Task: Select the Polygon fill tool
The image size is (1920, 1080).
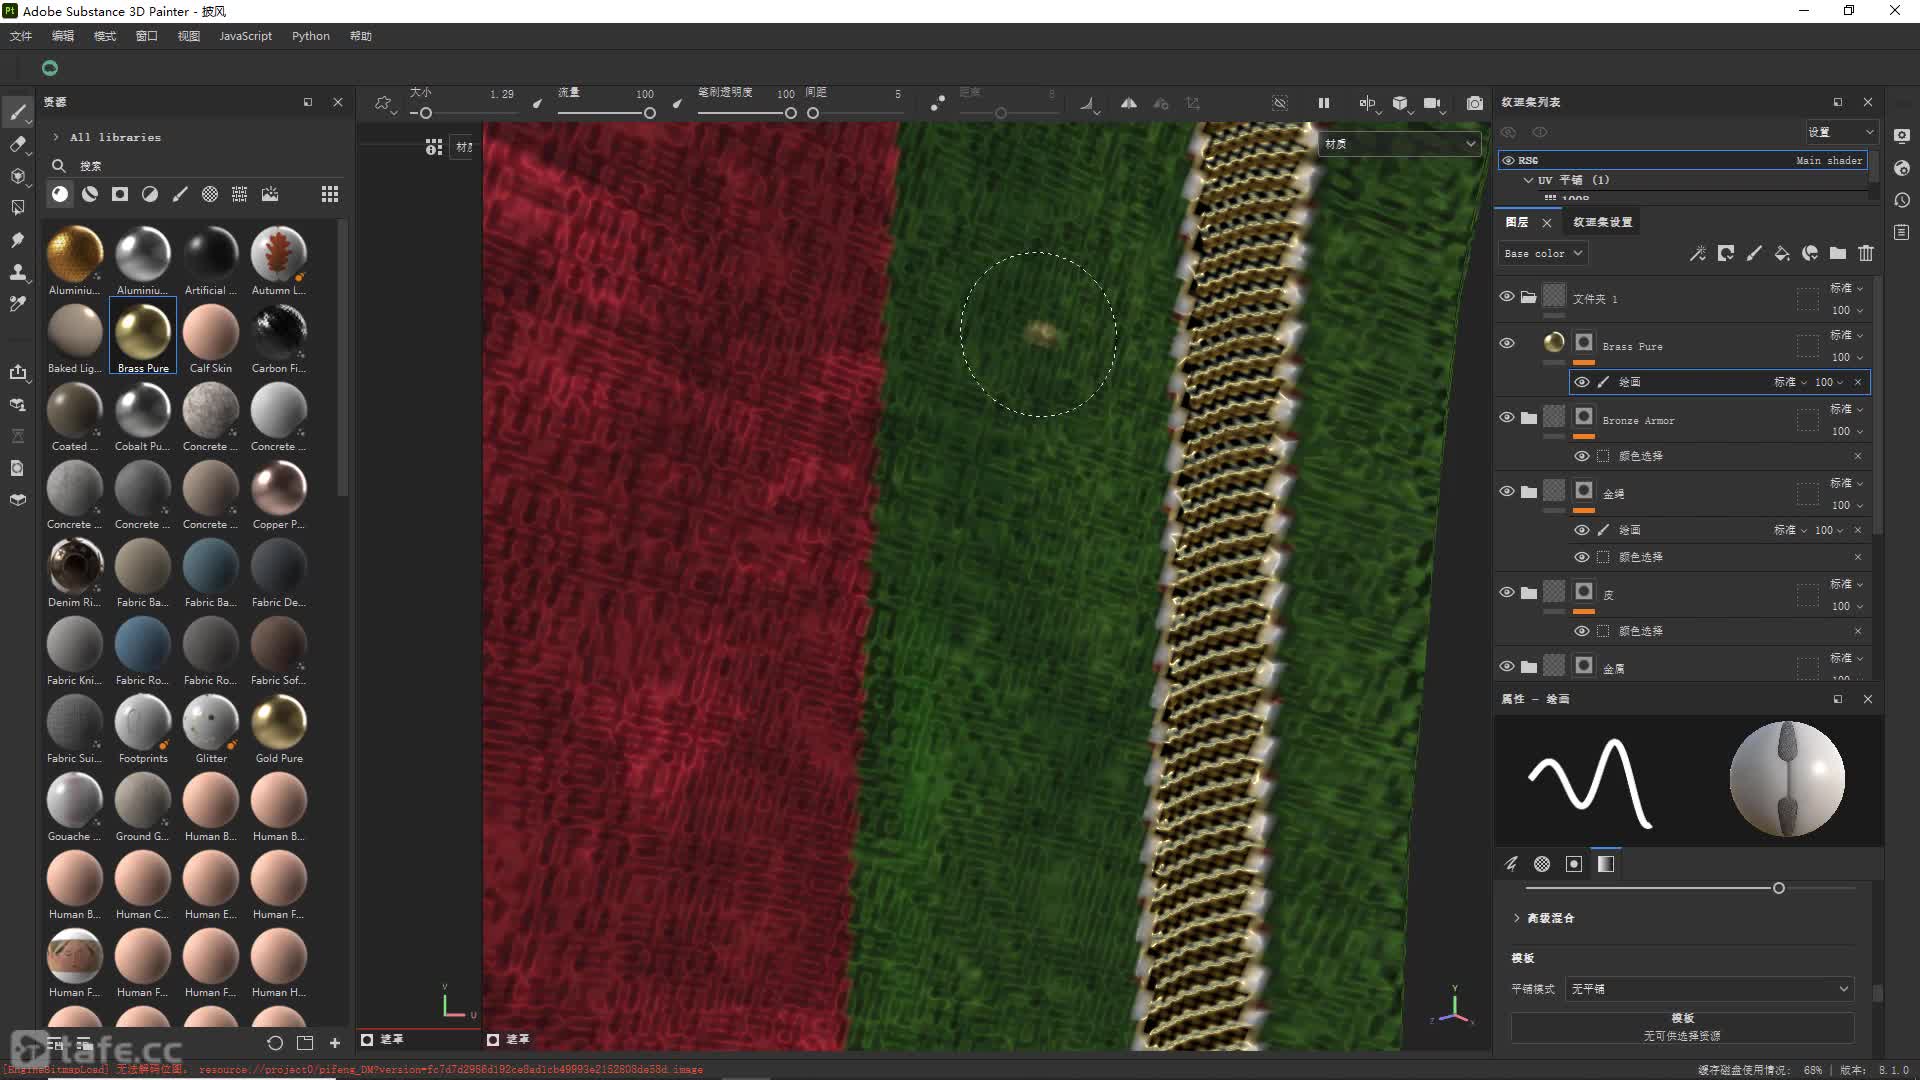Action: 17,208
